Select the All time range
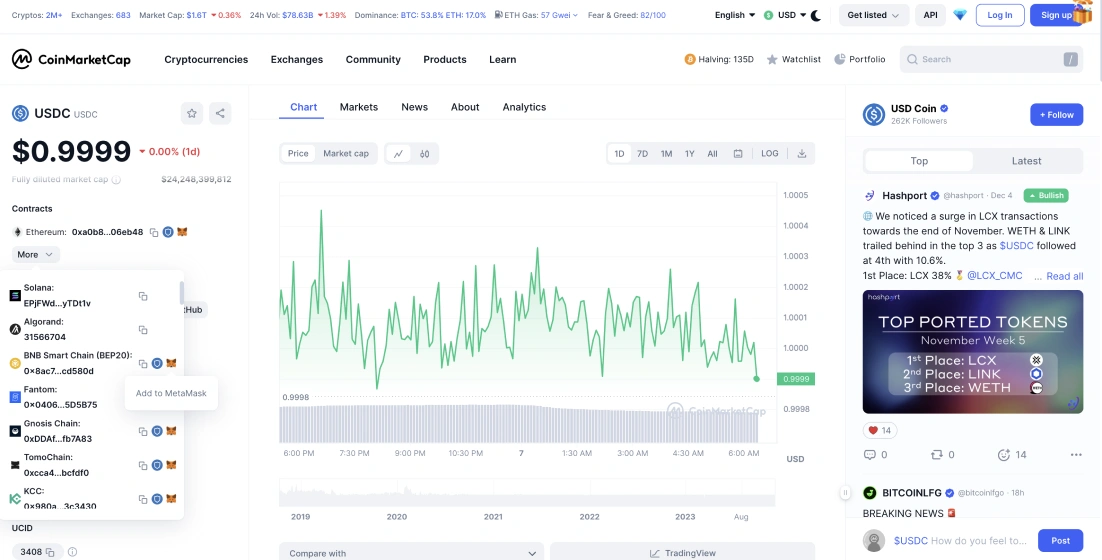The width and height of the screenshot is (1102, 560). click(x=712, y=153)
